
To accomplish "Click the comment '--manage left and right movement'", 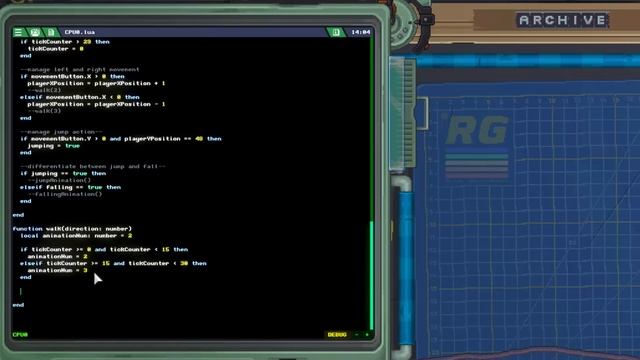I will (80, 69).
